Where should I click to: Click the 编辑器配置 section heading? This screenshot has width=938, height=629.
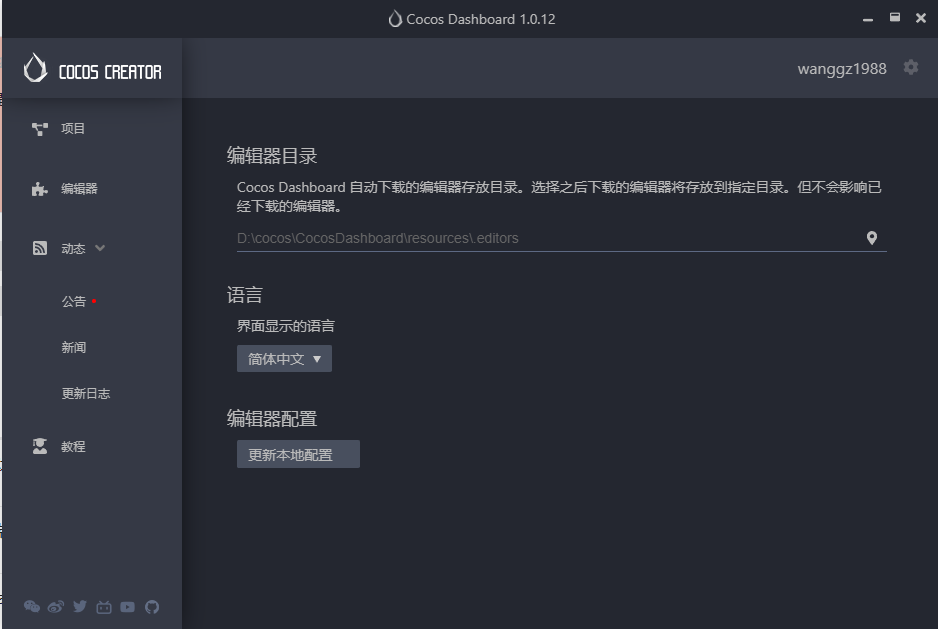coord(272,418)
